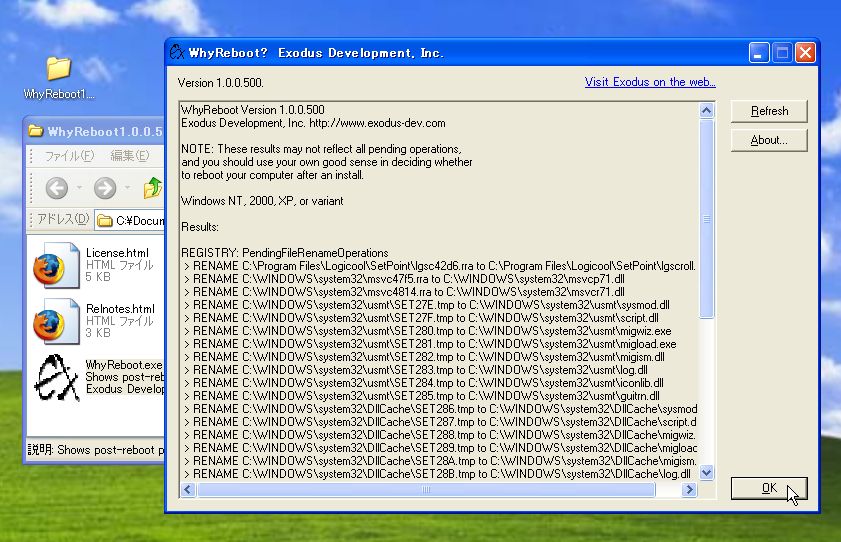
Task: Click WhyReboot.exe file name text
Action: coord(124,365)
